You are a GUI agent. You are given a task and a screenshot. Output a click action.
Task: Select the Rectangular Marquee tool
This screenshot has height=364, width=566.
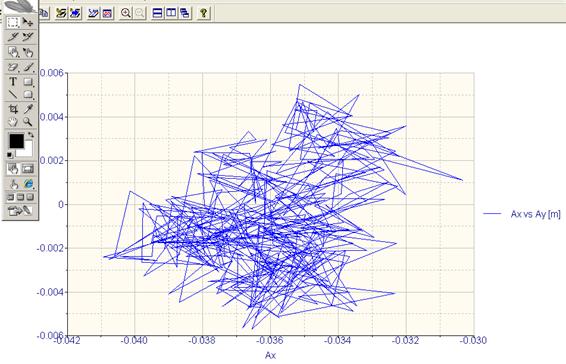coord(13,22)
